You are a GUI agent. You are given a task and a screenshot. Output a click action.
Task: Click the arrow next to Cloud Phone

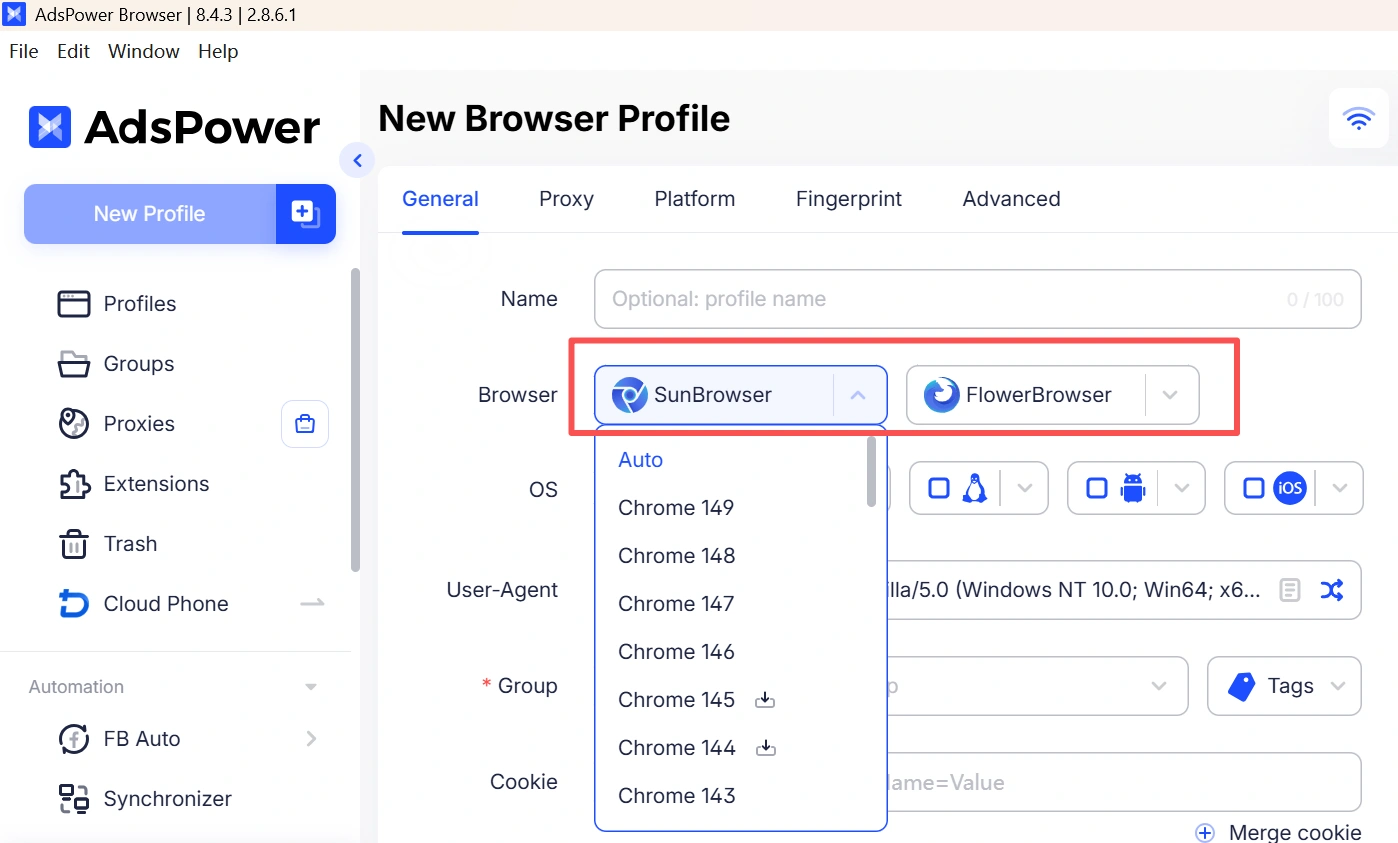pyautogui.click(x=313, y=604)
